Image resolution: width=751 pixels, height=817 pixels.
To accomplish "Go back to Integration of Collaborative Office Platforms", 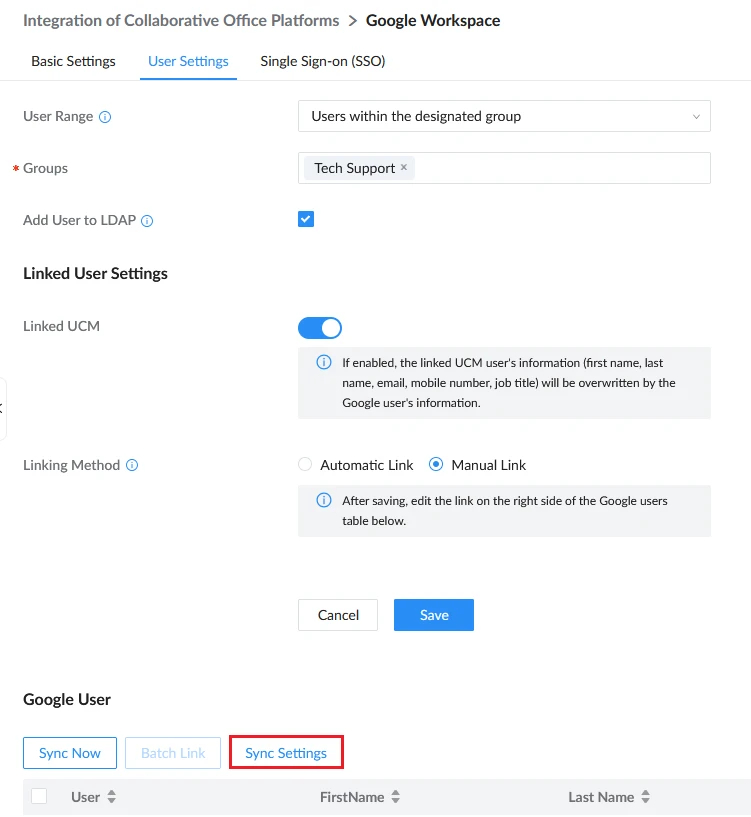I will point(181,20).
